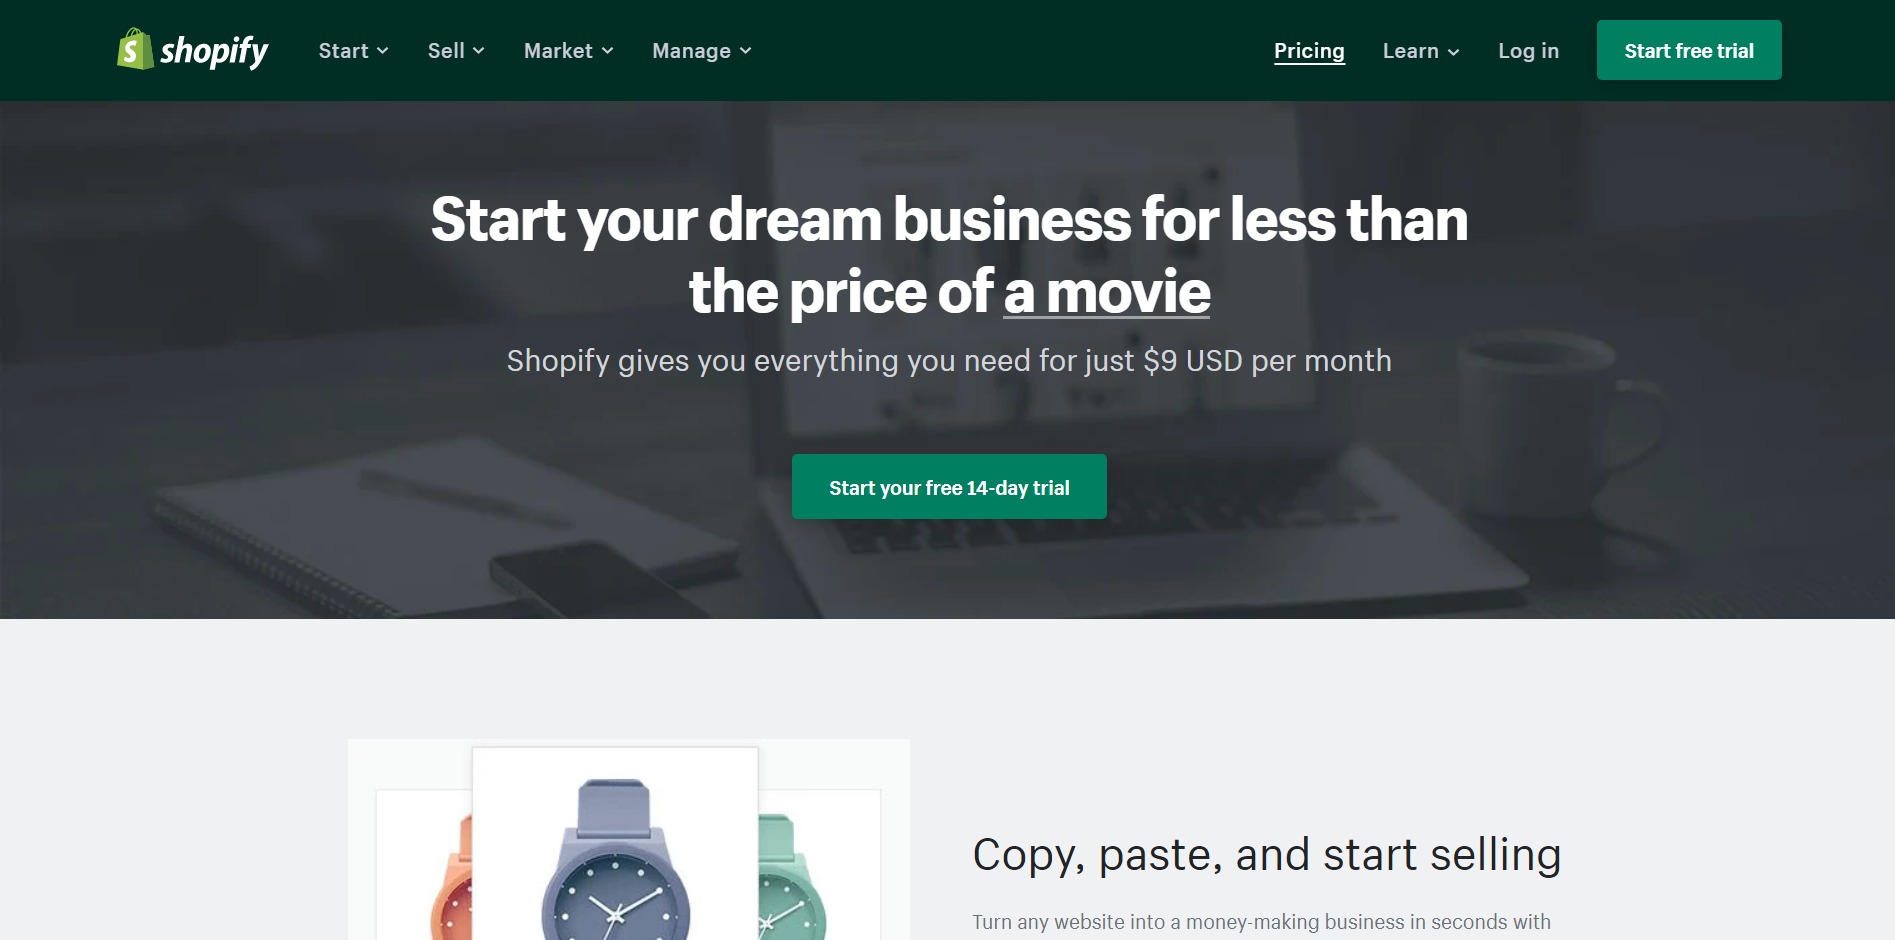
Task: Expand the Learn chevron arrow
Action: tap(1454, 52)
